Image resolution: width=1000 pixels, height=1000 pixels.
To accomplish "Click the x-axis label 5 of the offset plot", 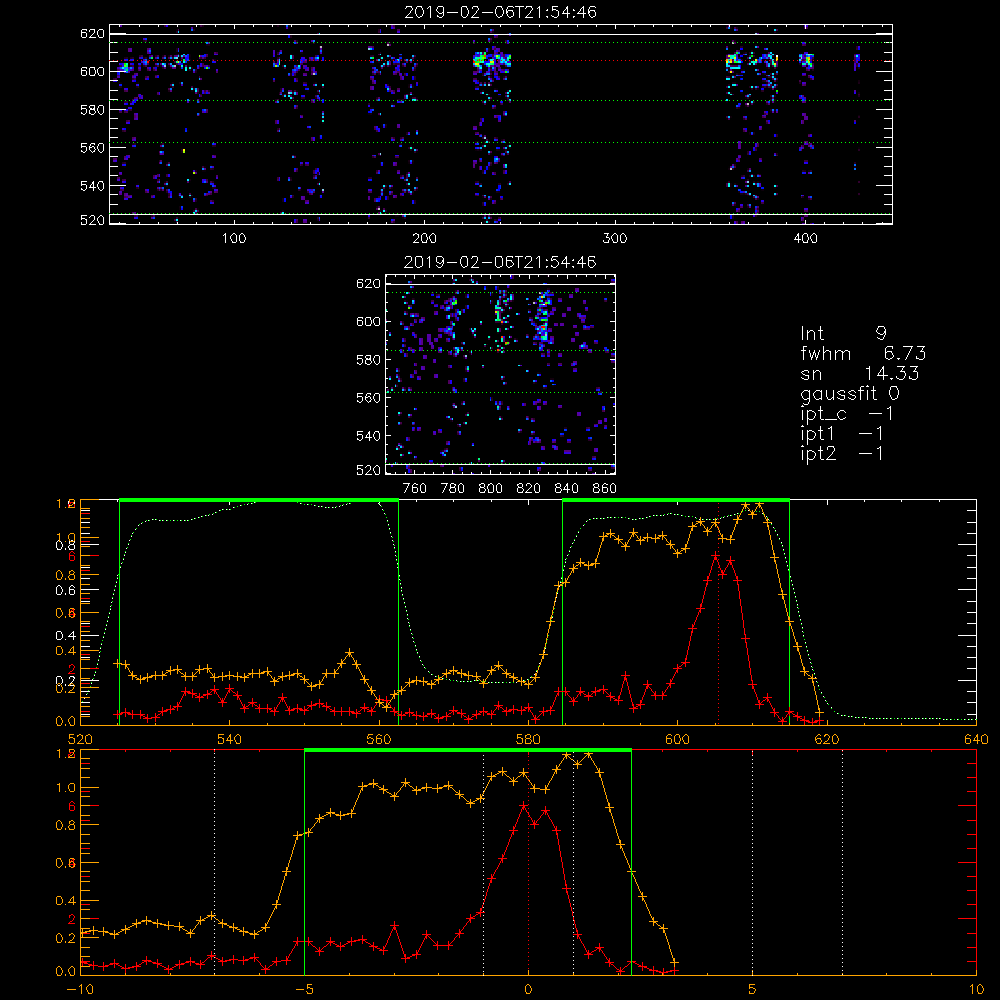I will click(753, 989).
